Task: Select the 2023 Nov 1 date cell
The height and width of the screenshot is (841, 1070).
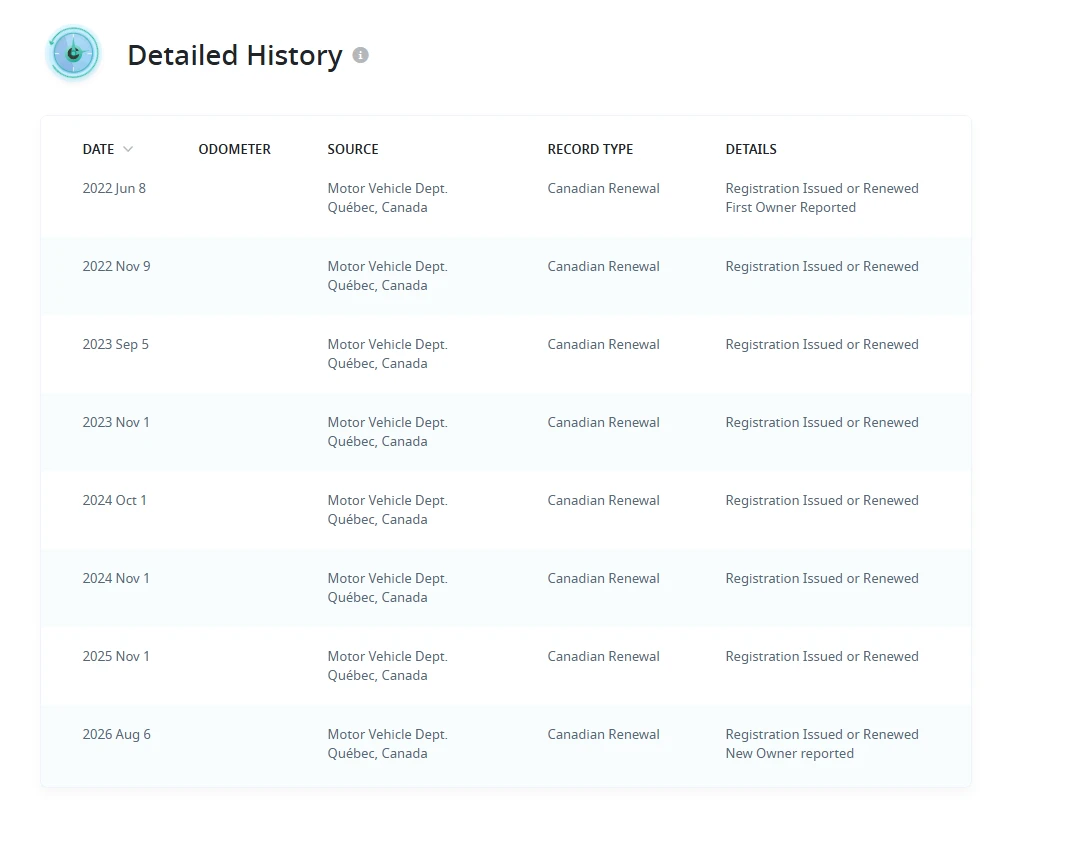Action: pos(115,422)
